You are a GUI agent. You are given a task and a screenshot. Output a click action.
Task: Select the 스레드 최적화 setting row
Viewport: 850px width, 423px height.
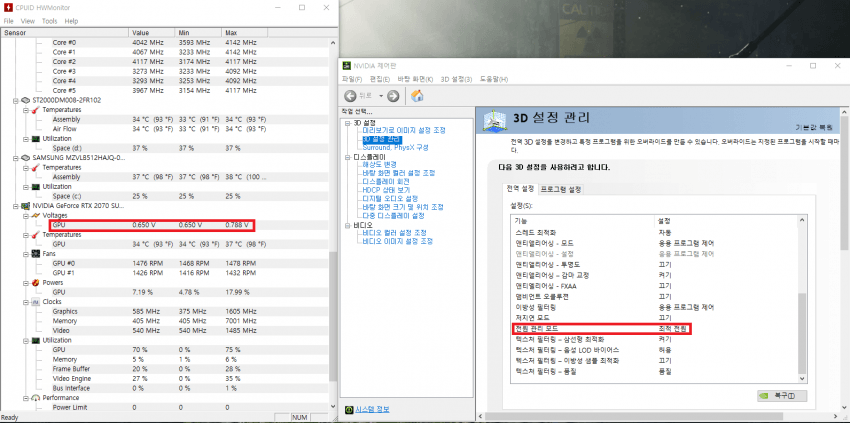[655, 232]
